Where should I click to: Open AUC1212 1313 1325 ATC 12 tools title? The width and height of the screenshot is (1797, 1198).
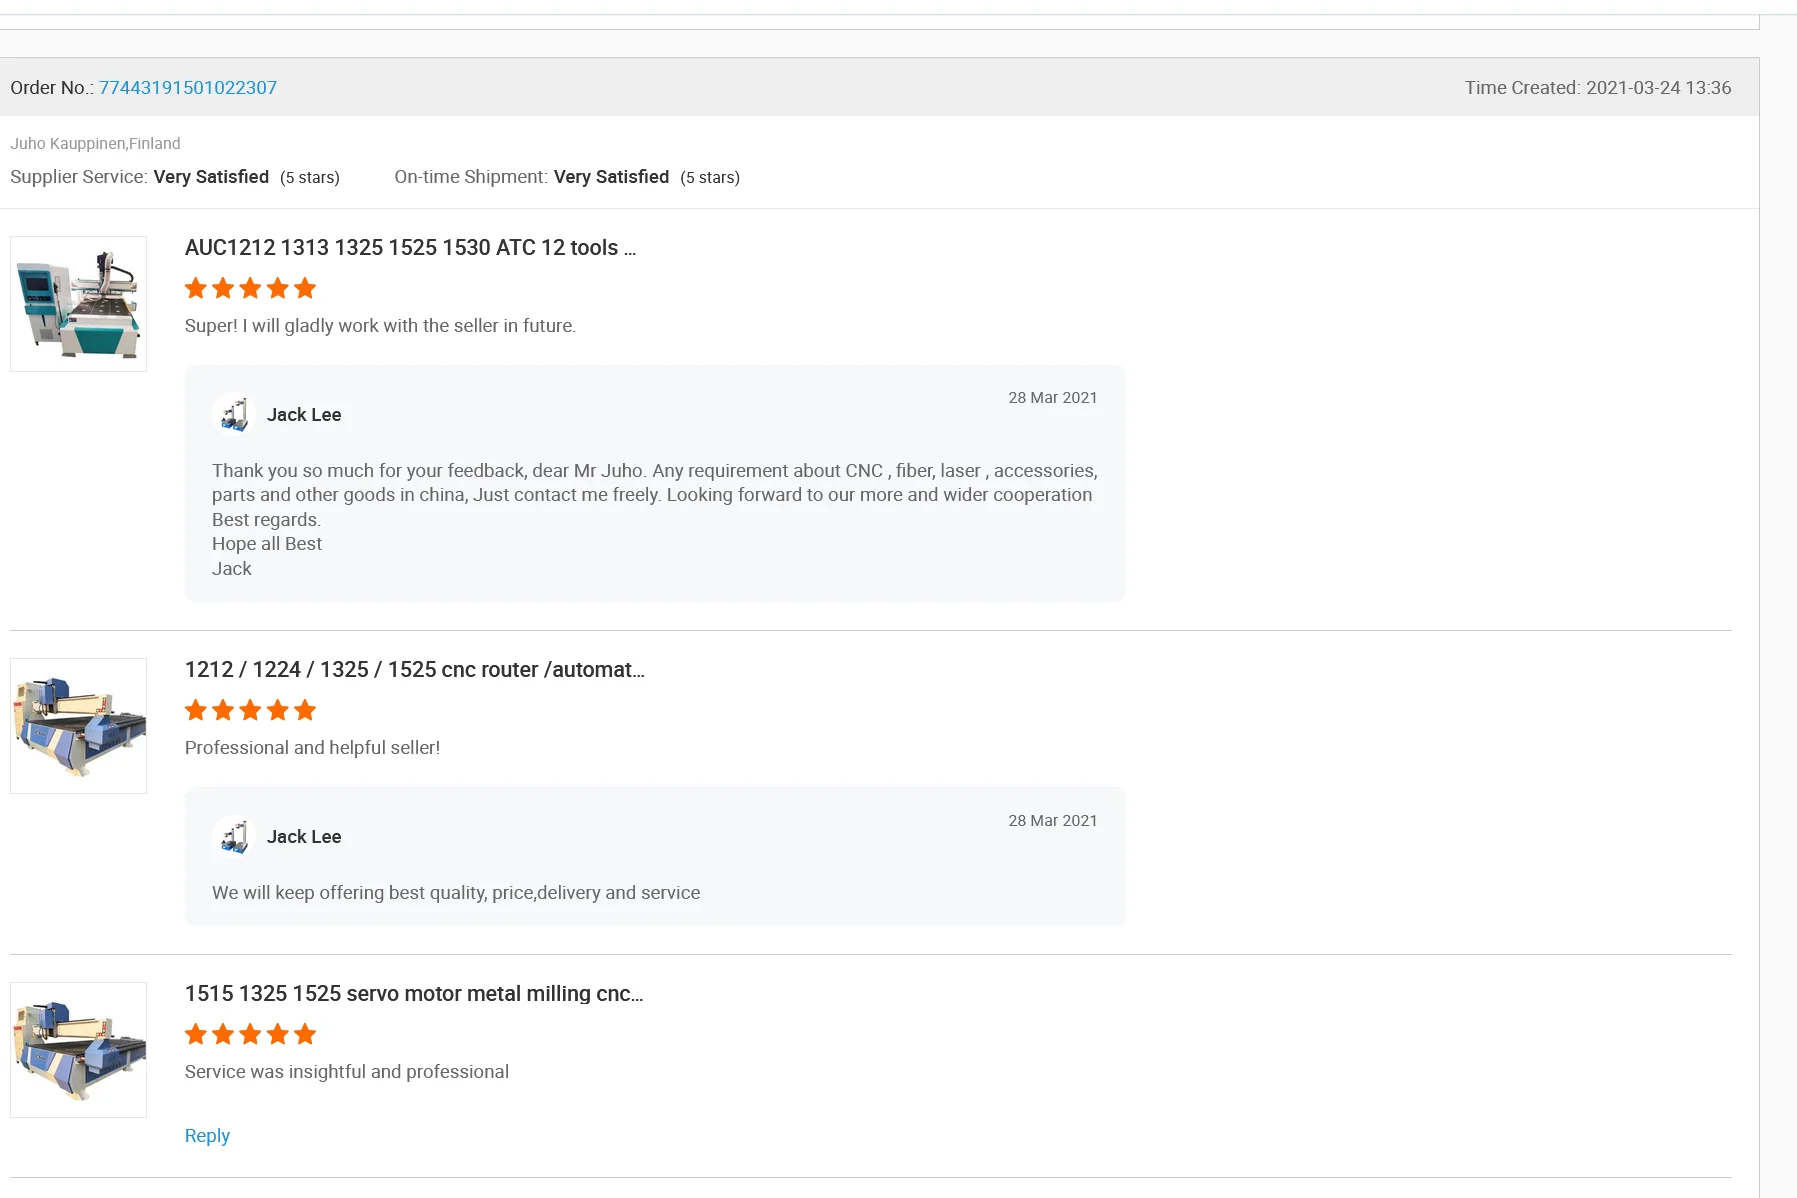[410, 248]
